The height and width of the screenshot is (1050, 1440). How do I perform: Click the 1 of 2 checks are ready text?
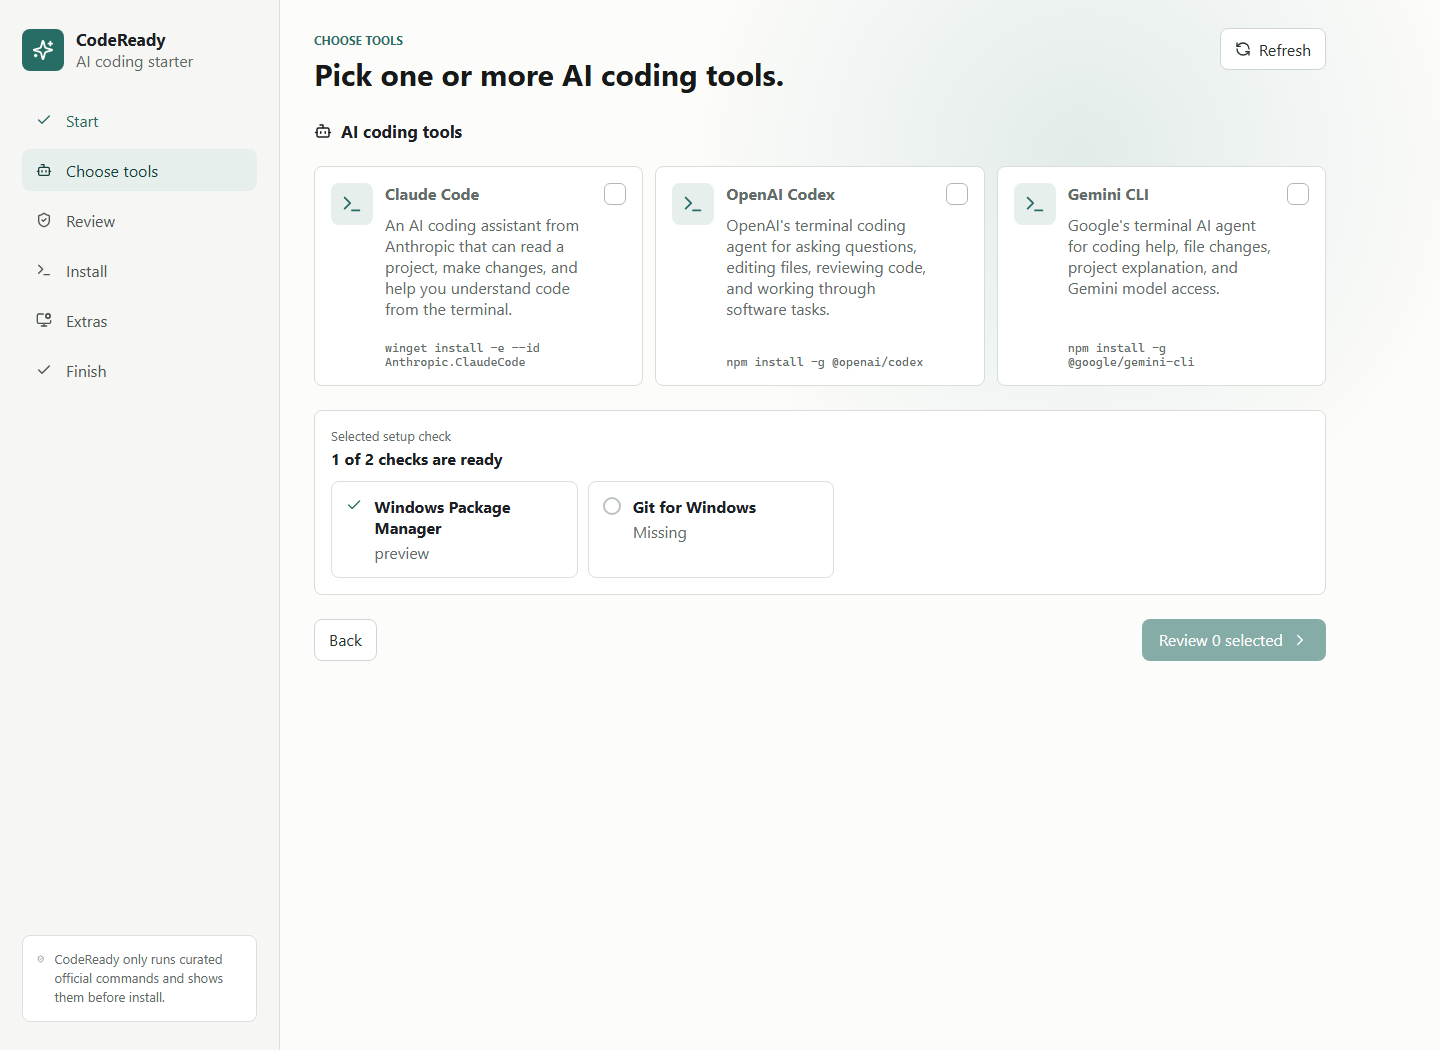(x=417, y=459)
